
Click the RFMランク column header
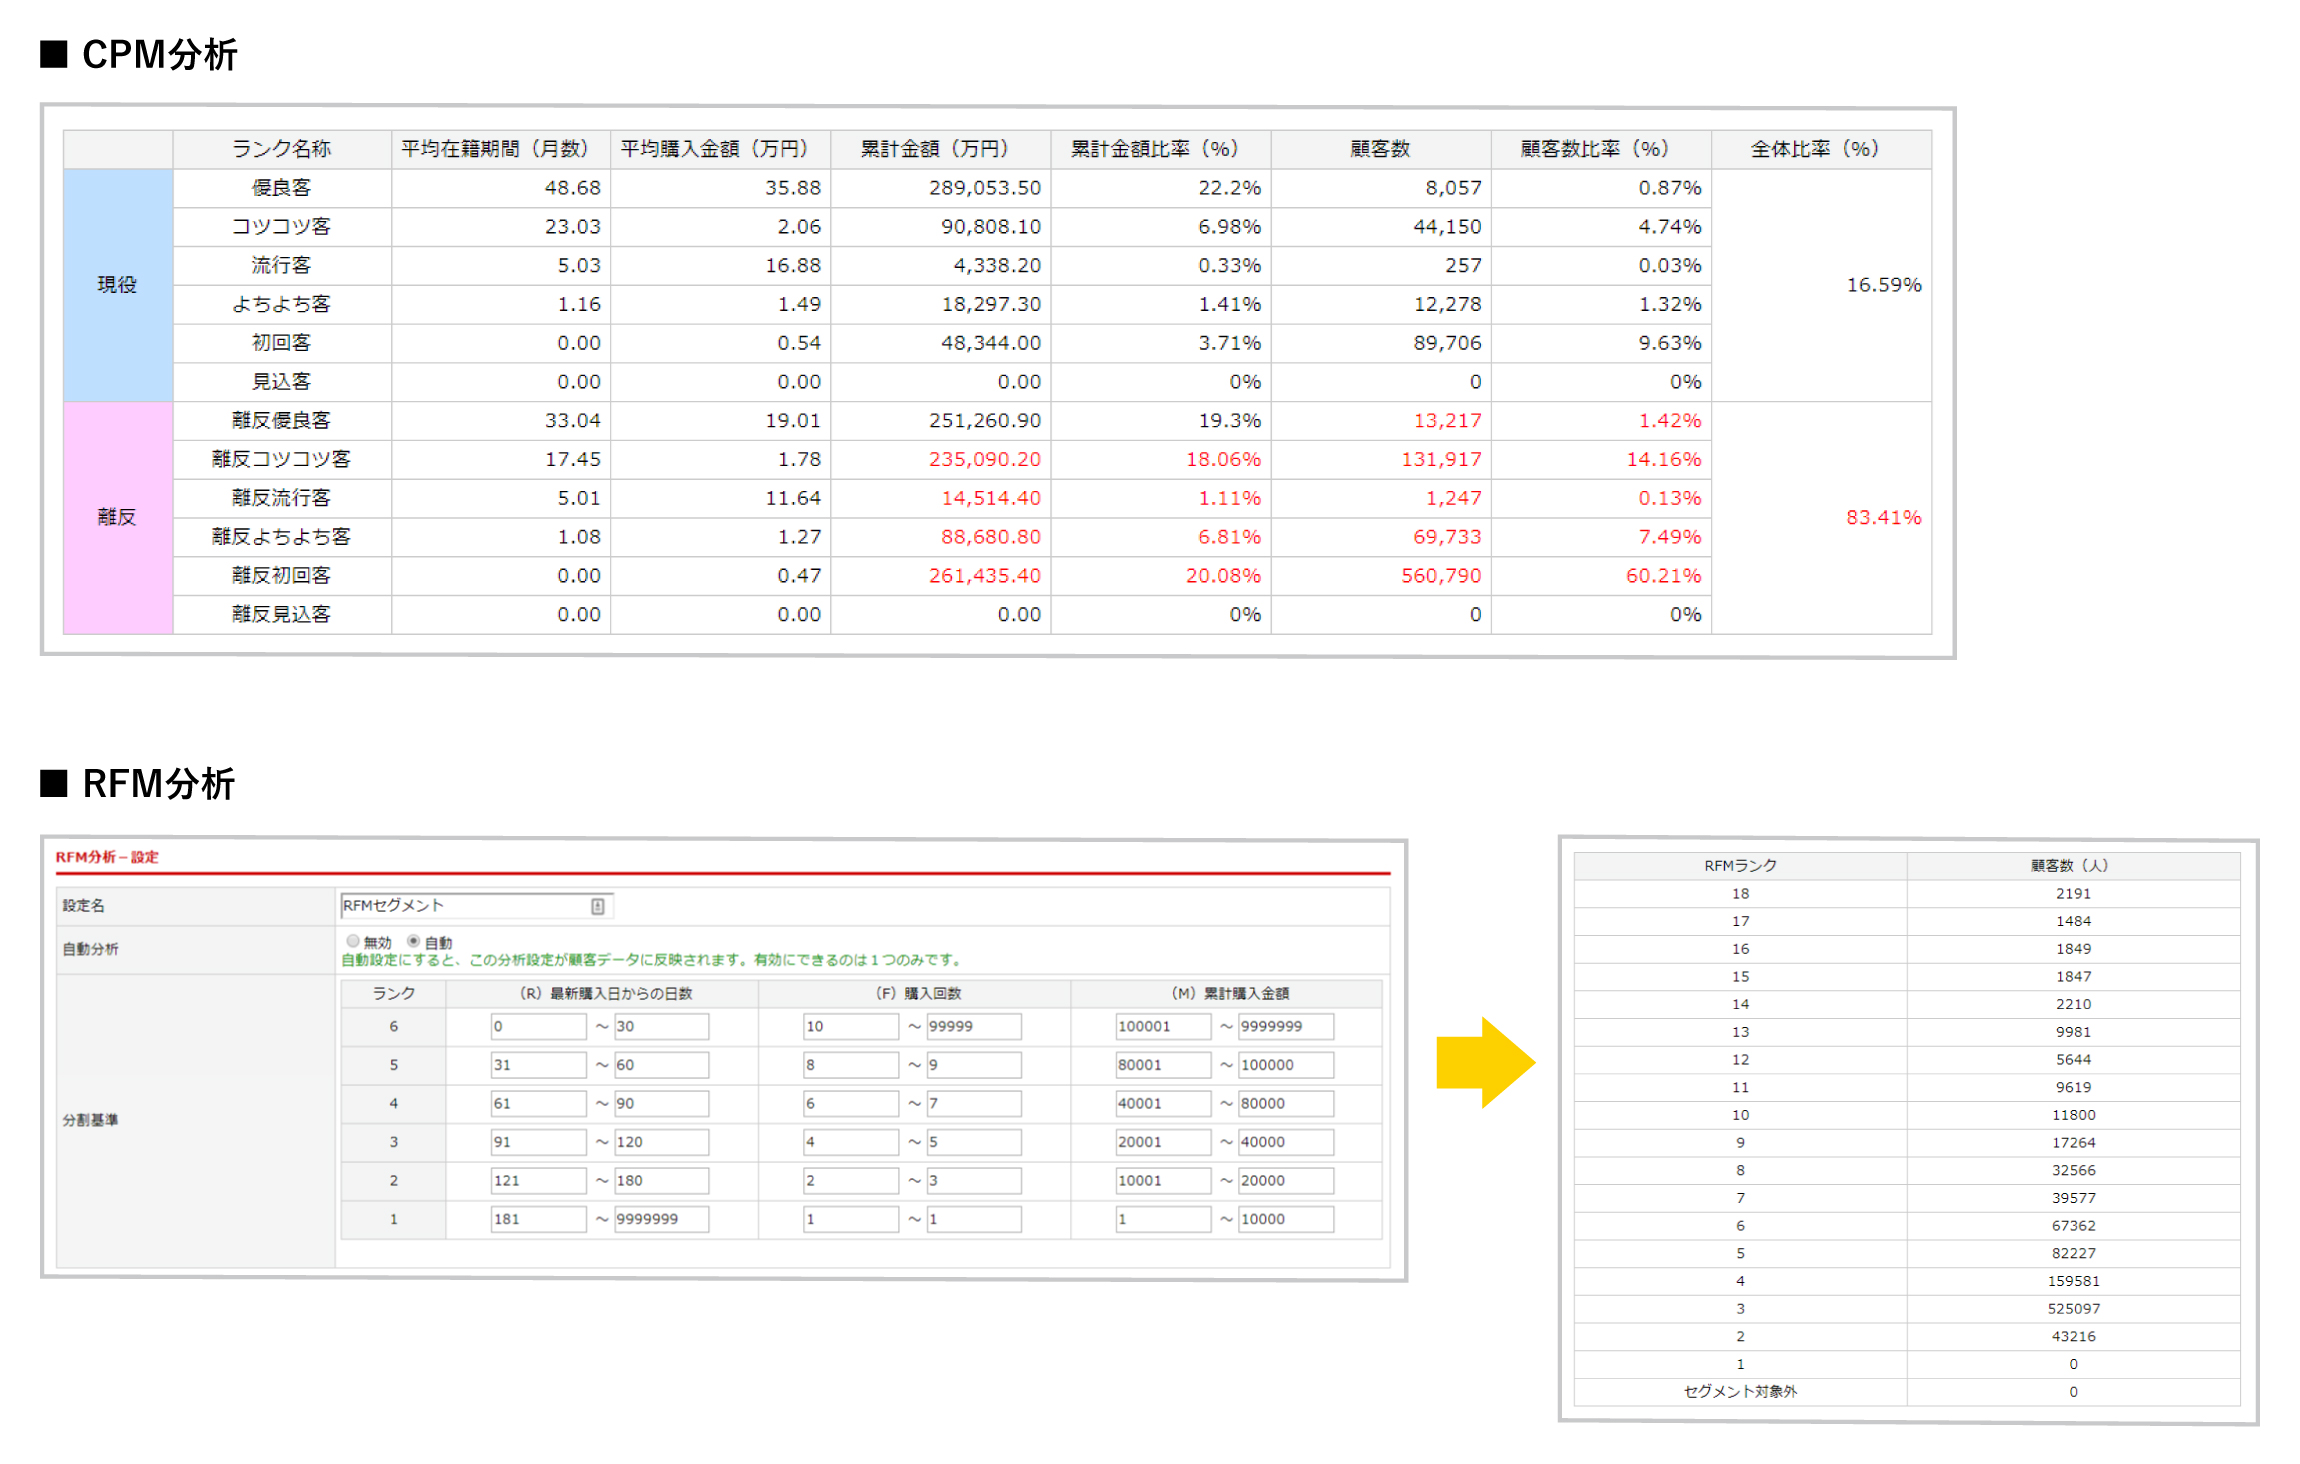pyautogui.click(x=1740, y=866)
